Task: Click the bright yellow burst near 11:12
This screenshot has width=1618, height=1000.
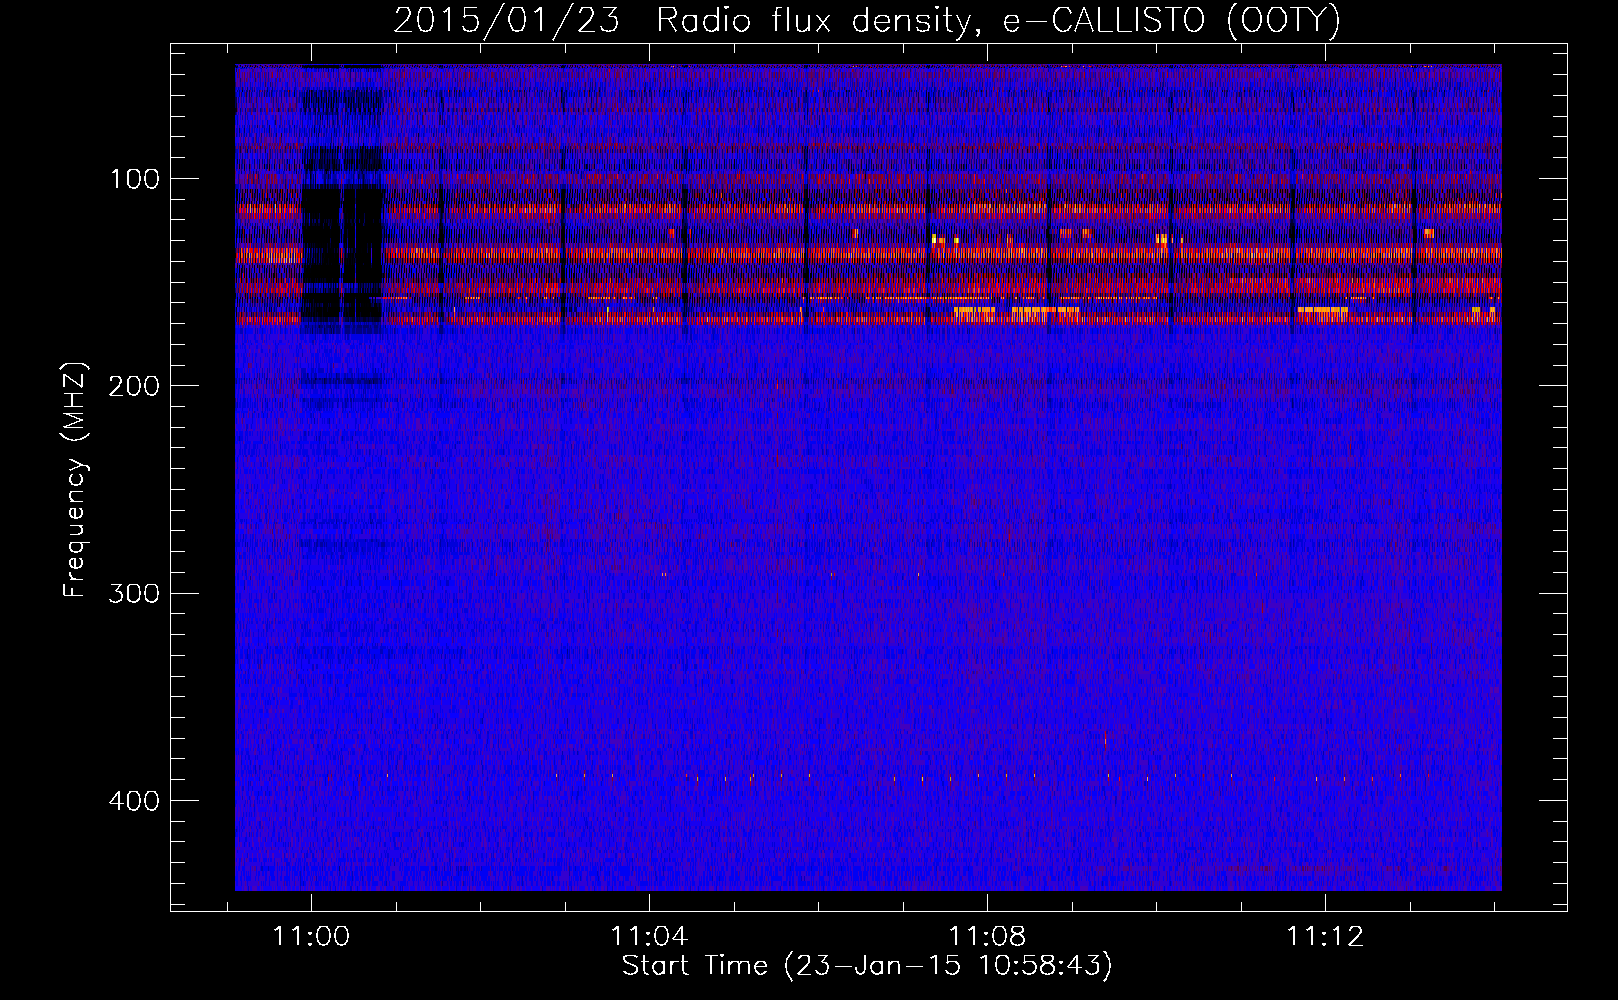Action: (1322, 312)
